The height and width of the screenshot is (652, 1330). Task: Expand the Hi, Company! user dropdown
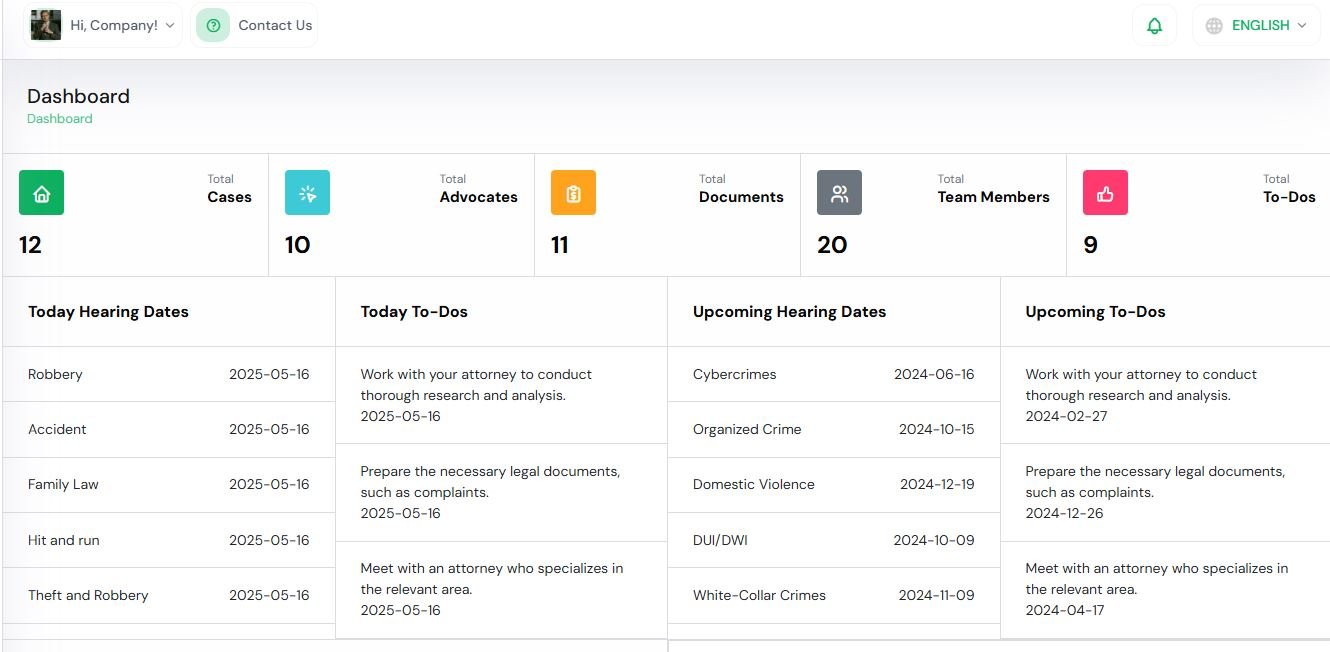pyautogui.click(x=122, y=26)
